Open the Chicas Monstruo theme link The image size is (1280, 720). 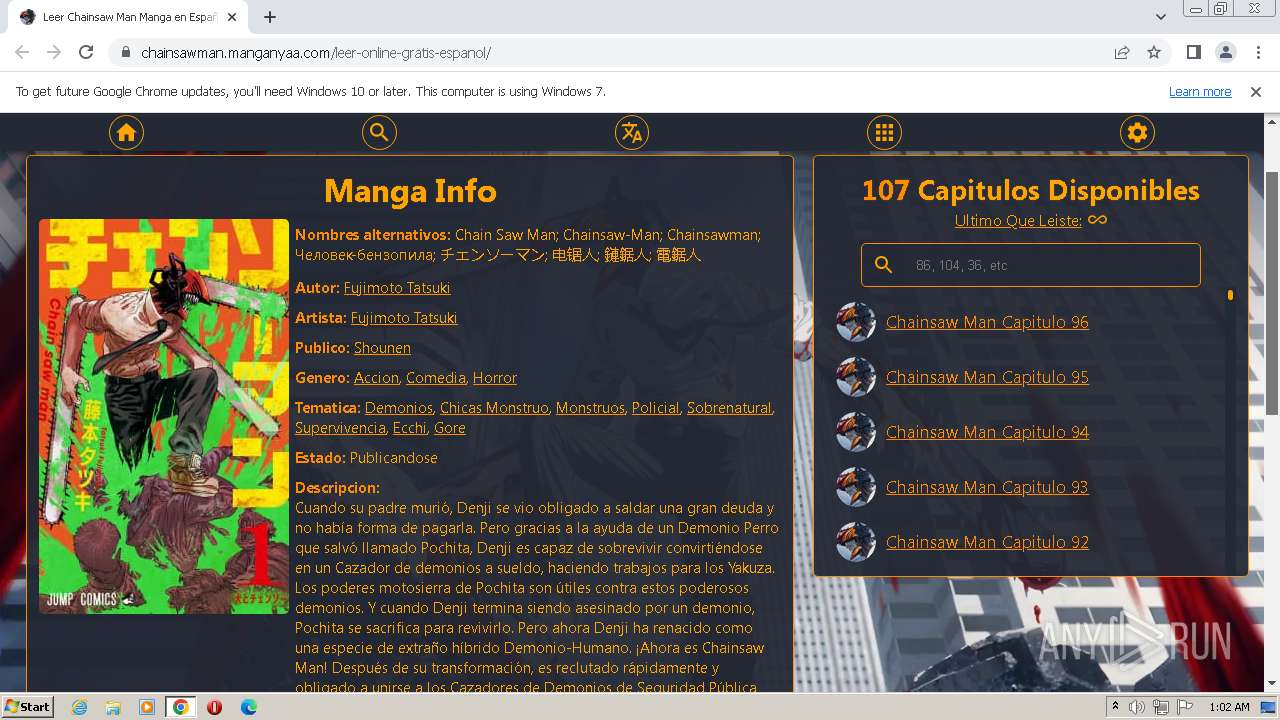click(494, 407)
